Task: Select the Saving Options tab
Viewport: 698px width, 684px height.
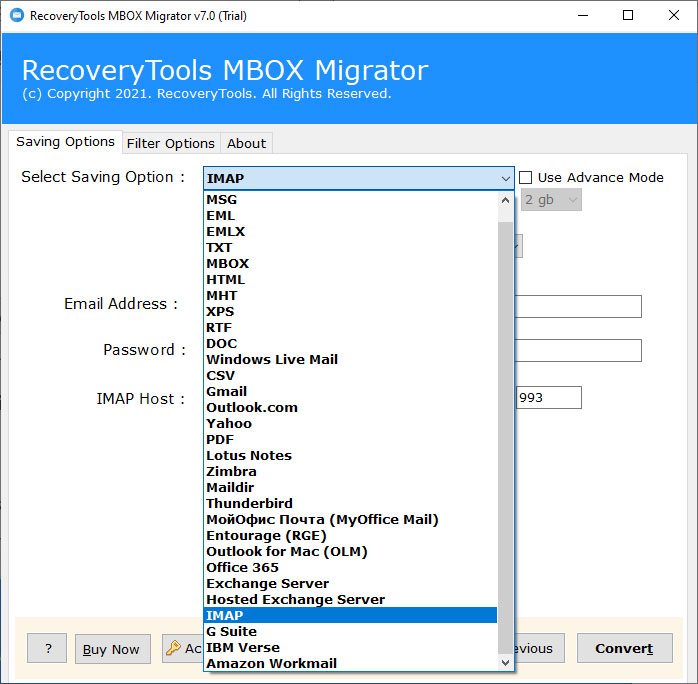Action: pyautogui.click(x=65, y=142)
